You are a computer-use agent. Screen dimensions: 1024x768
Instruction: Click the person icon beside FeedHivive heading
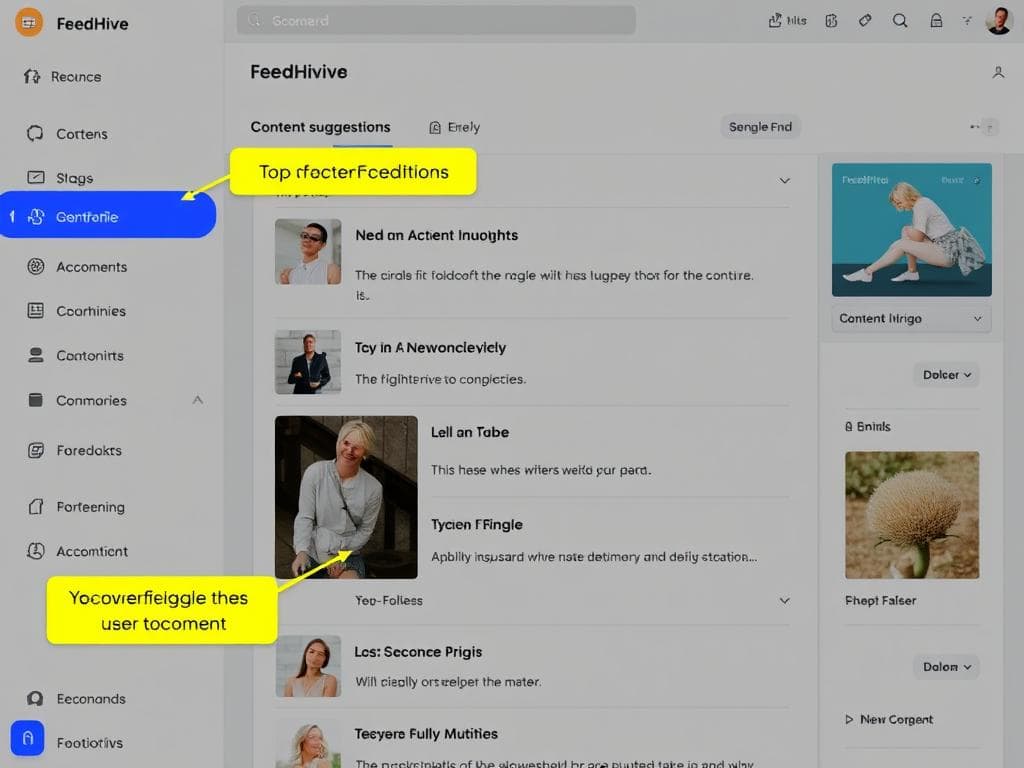click(998, 72)
